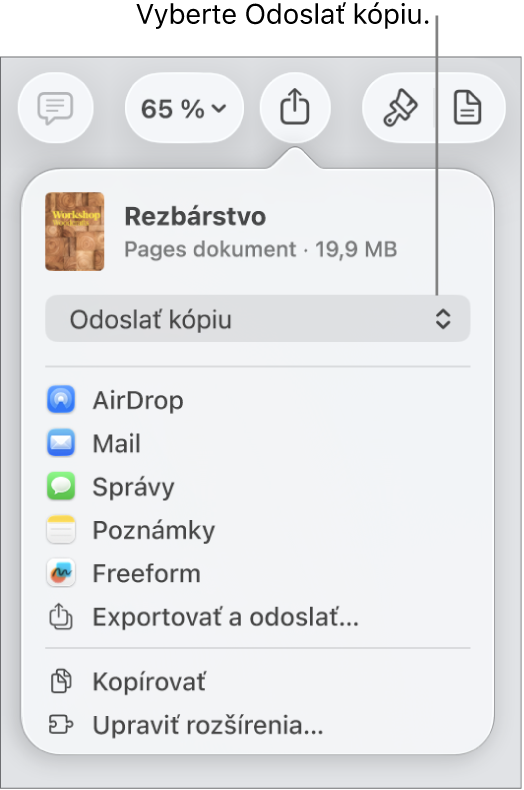
Task: Click the Share toolbar icon
Action: [x=295, y=107]
